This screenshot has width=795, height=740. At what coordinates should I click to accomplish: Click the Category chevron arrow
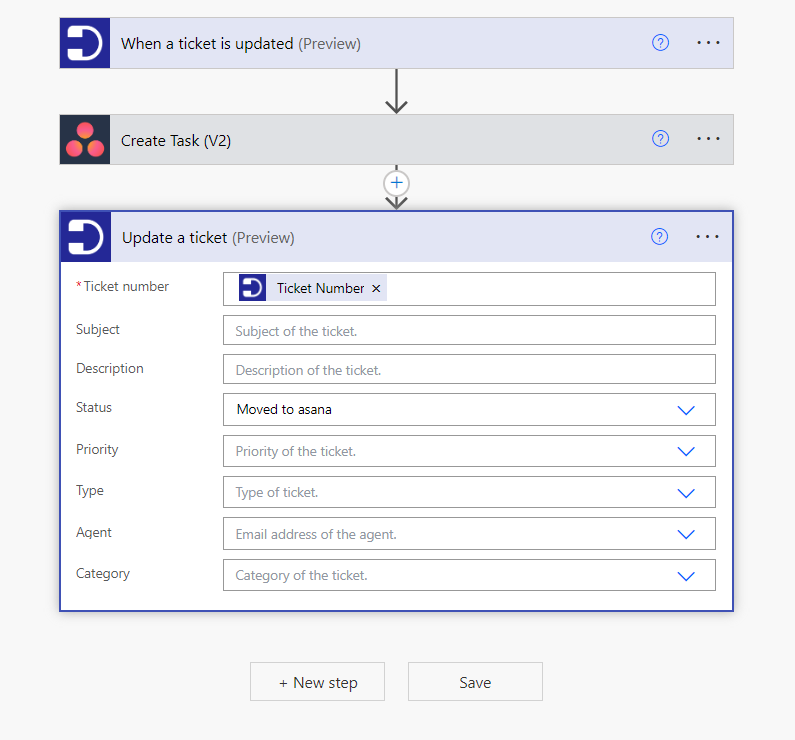tap(686, 576)
